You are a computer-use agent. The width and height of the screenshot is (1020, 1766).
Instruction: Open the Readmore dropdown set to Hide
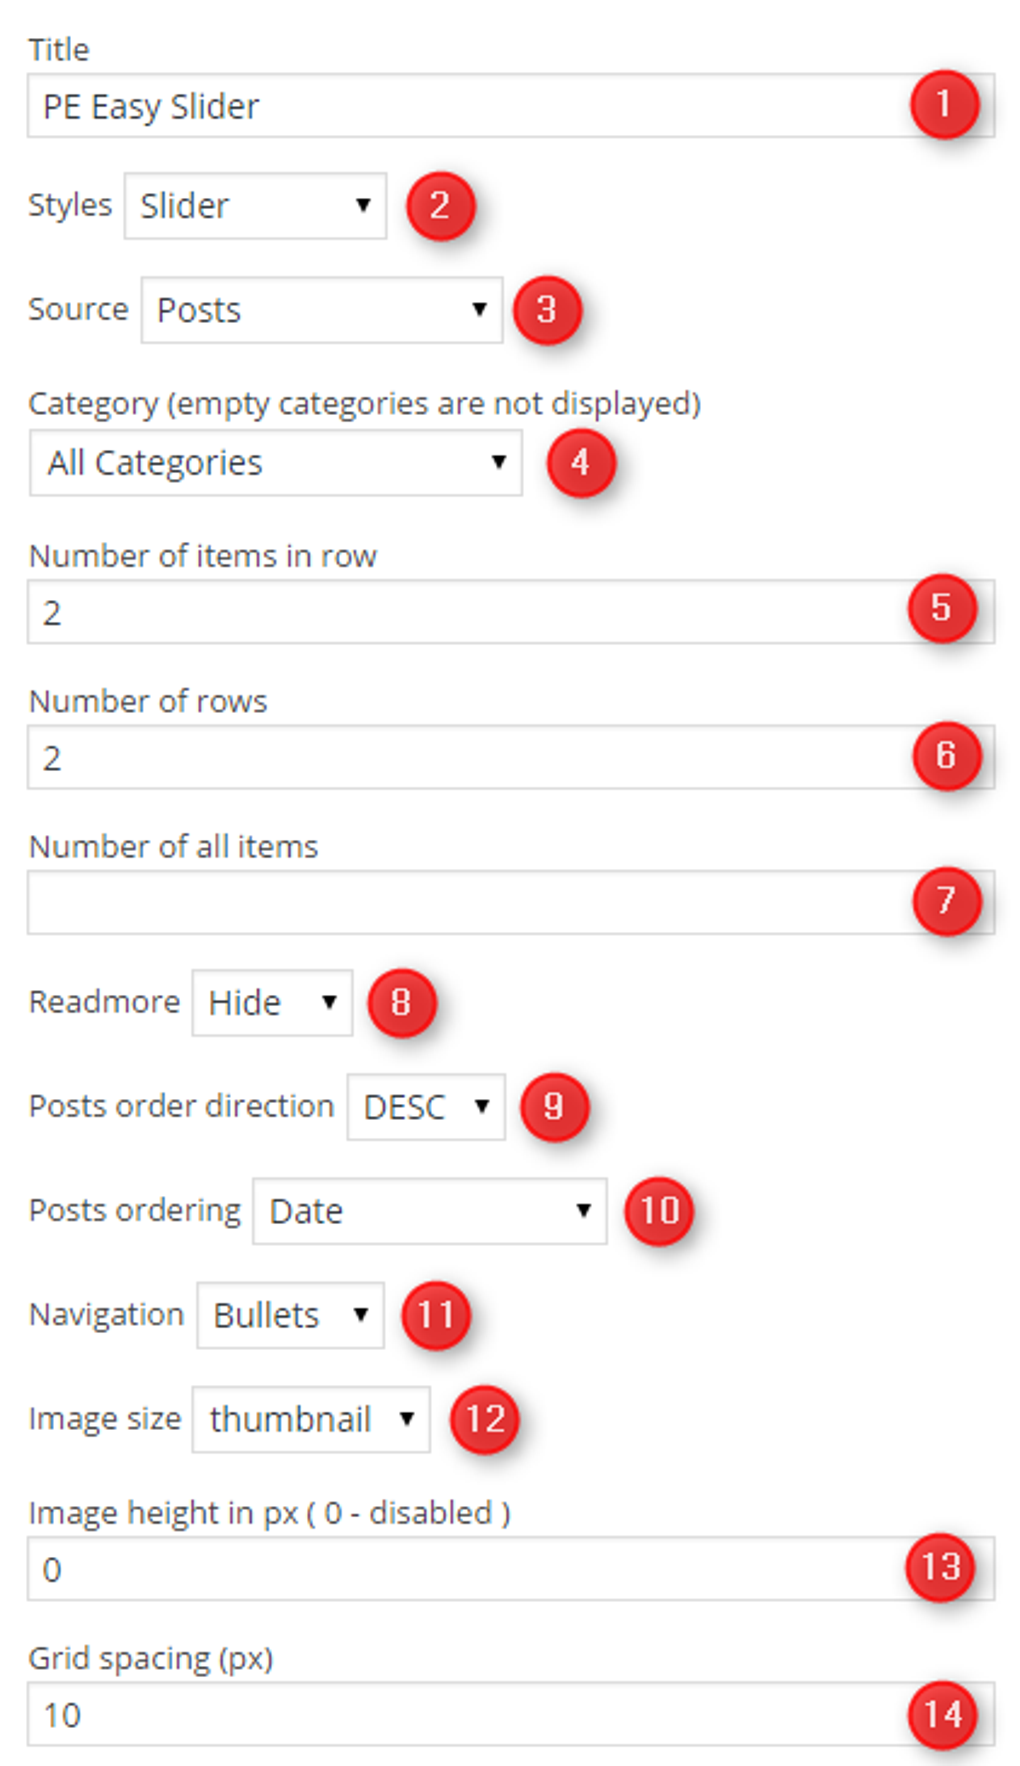coord(271,1002)
